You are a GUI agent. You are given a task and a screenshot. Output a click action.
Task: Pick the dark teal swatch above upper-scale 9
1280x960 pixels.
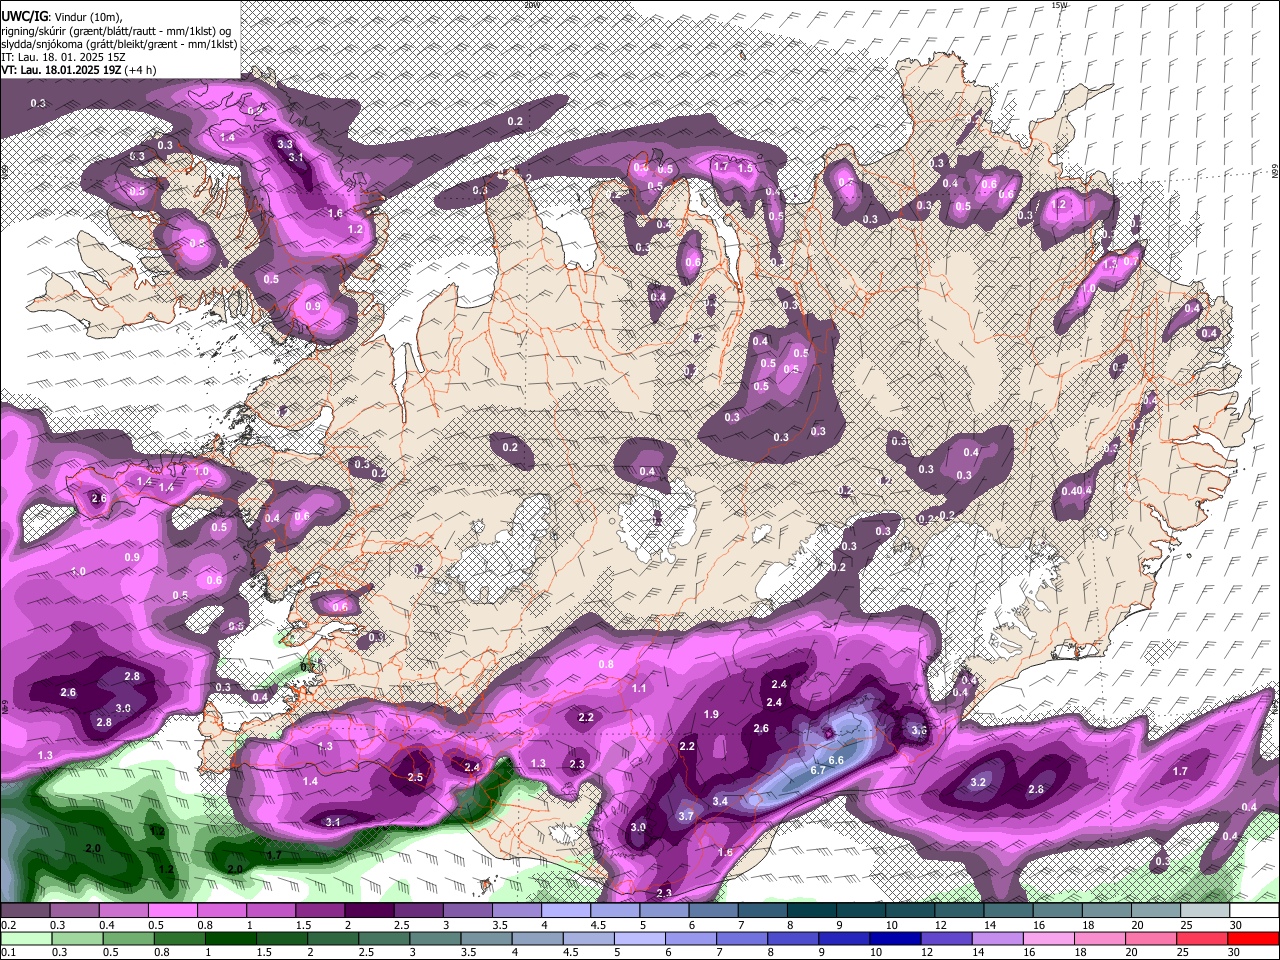pos(861,911)
